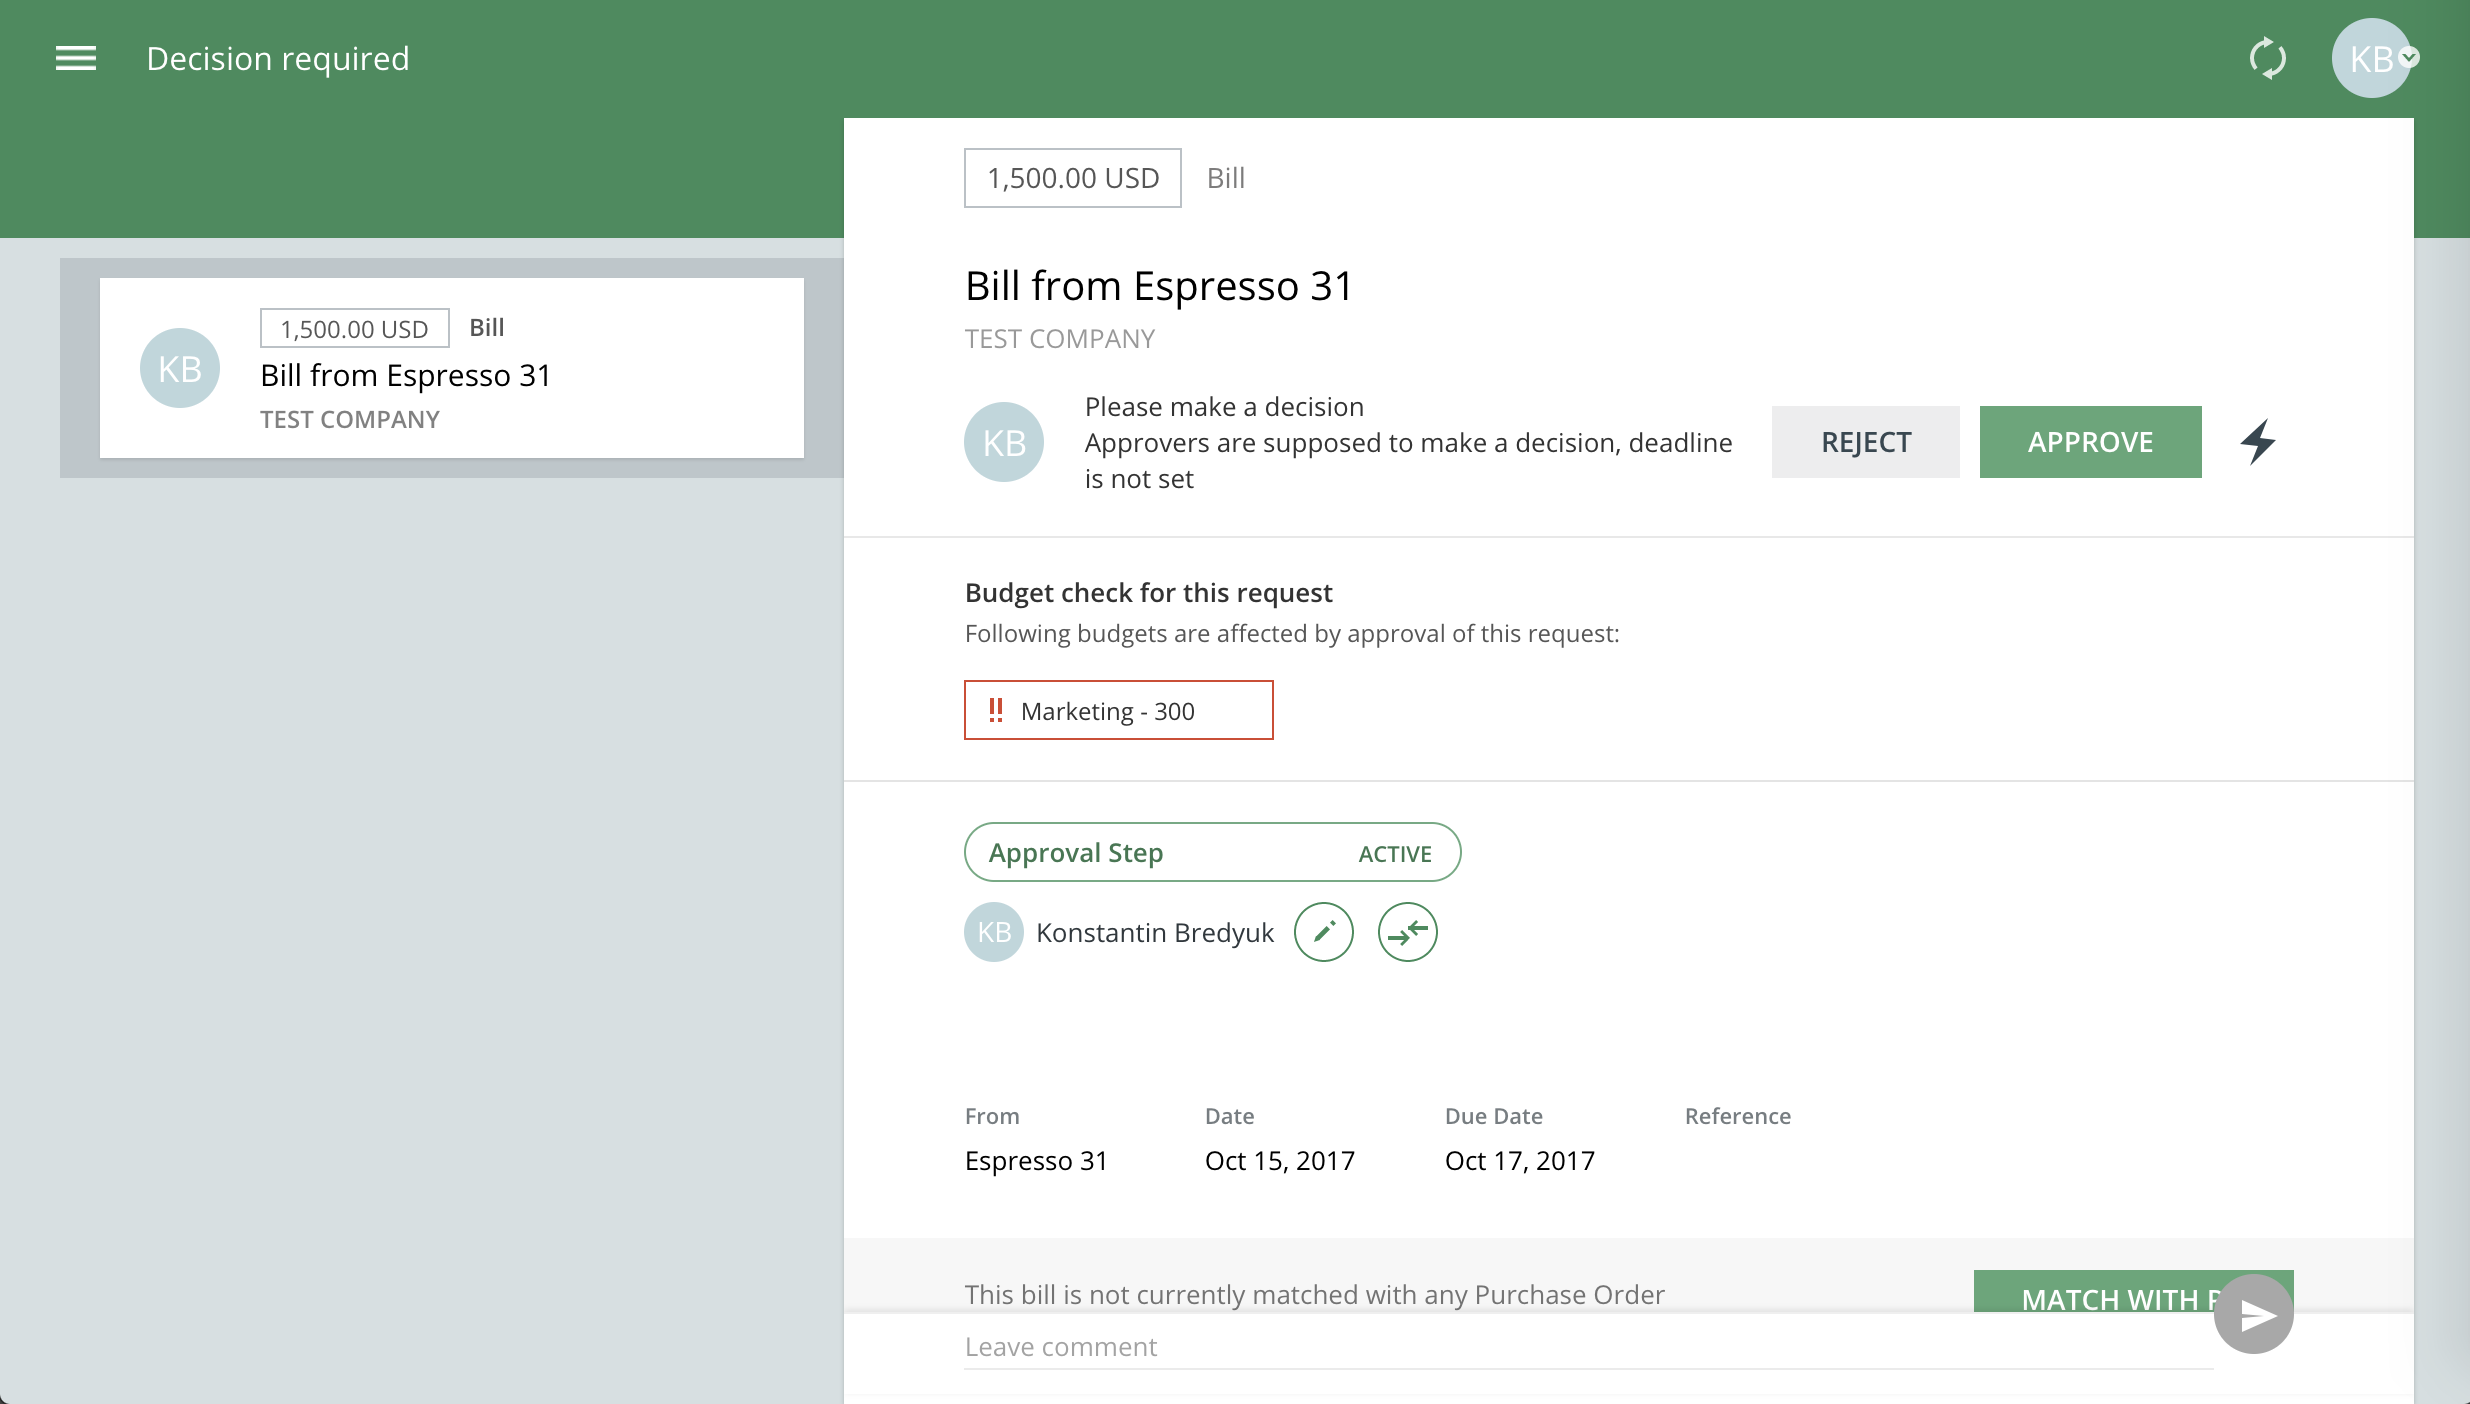The width and height of the screenshot is (2470, 1404).
Task: Click the KB avatar in request list card
Action: pyautogui.click(x=180, y=368)
